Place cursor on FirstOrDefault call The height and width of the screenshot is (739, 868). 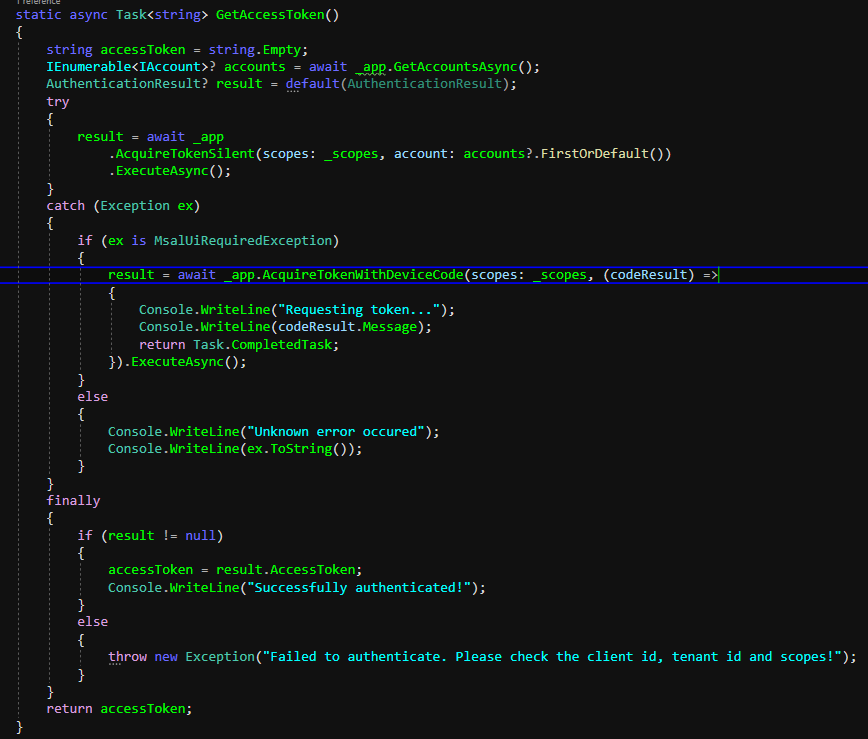[590, 153]
